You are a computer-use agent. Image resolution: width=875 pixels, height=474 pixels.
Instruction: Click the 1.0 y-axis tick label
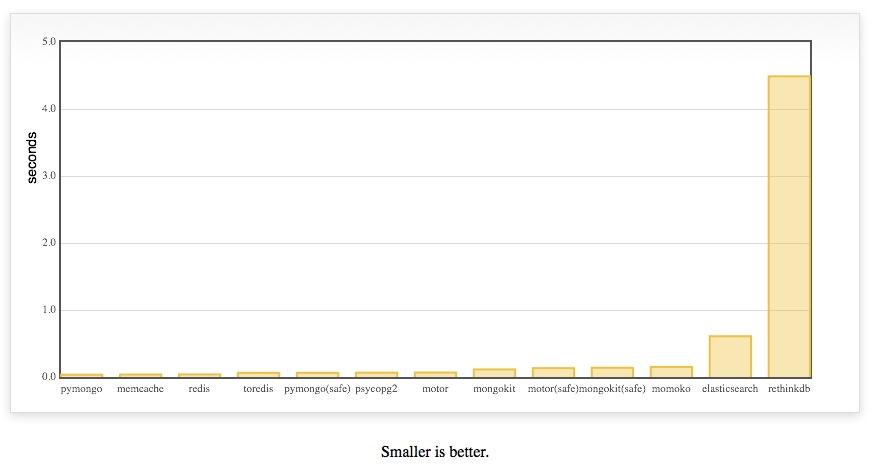(50, 310)
